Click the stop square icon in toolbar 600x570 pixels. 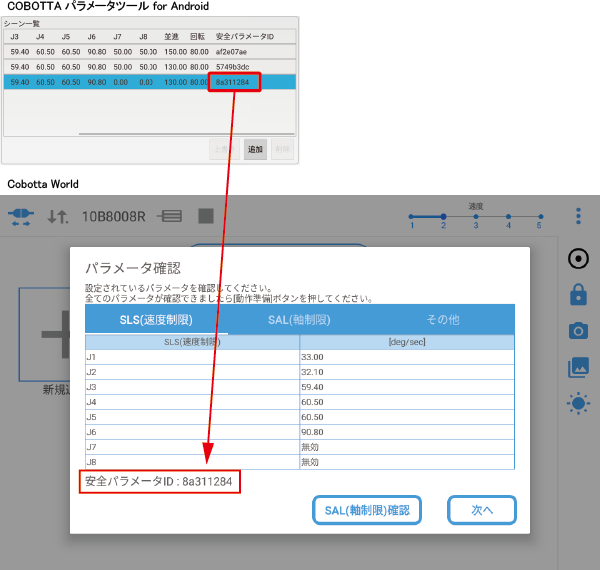(x=205, y=216)
